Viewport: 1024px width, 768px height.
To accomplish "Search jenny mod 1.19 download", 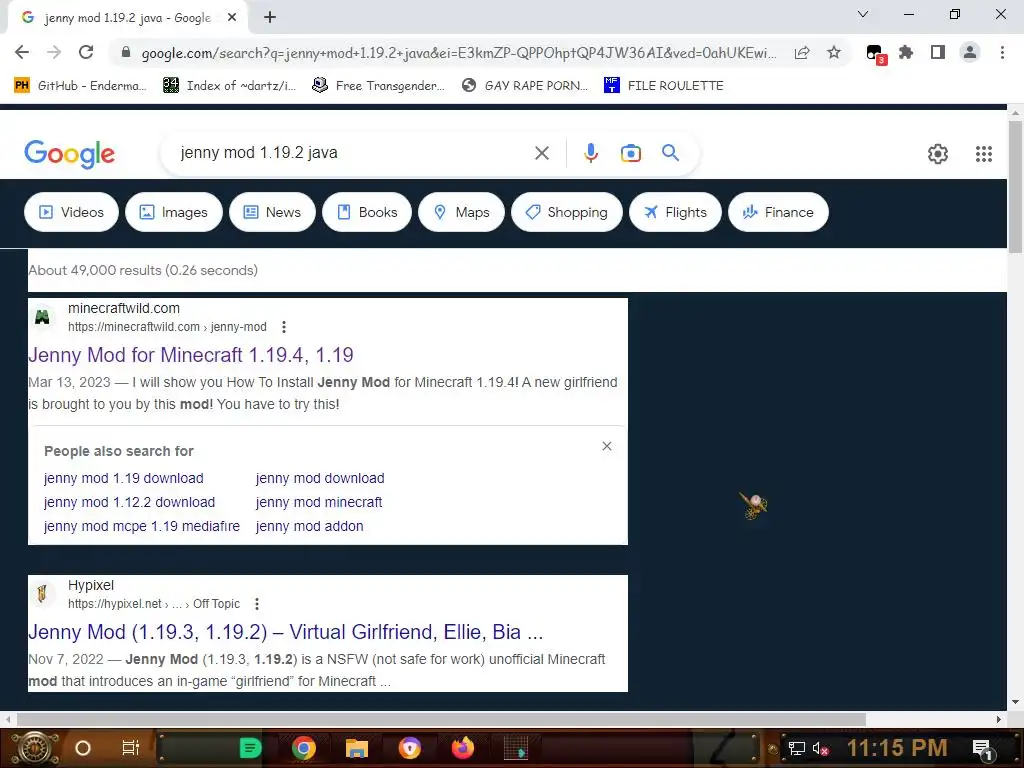I will pyautogui.click(x=123, y=478).
